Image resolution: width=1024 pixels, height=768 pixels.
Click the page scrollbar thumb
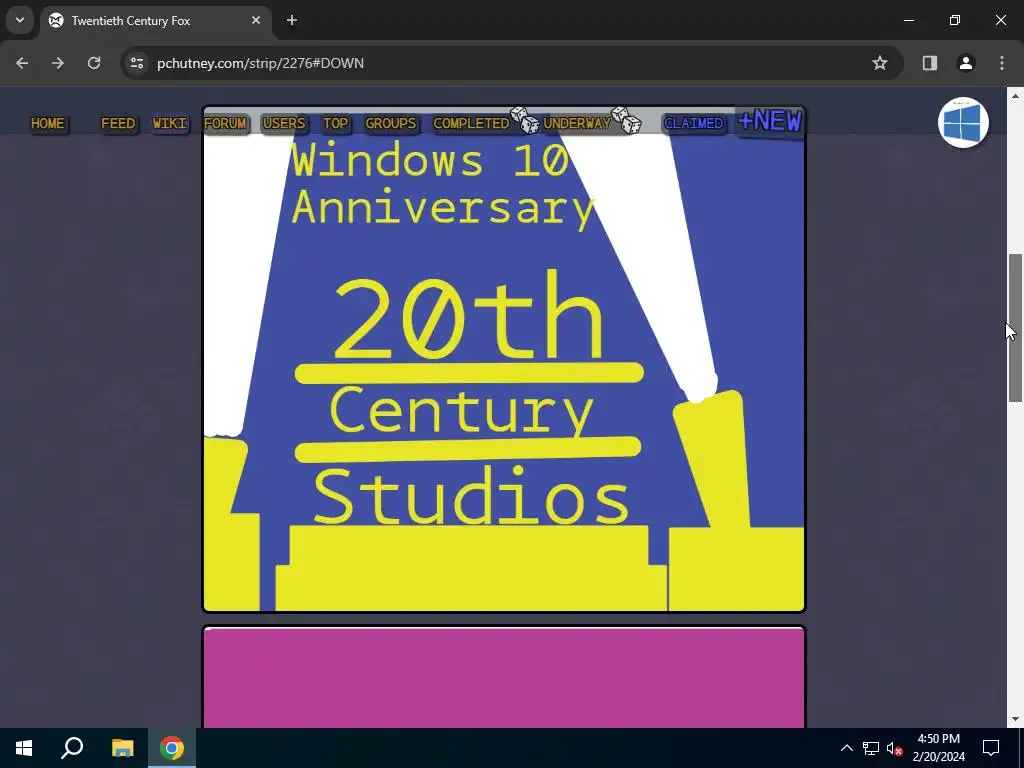coord(1015,328)
